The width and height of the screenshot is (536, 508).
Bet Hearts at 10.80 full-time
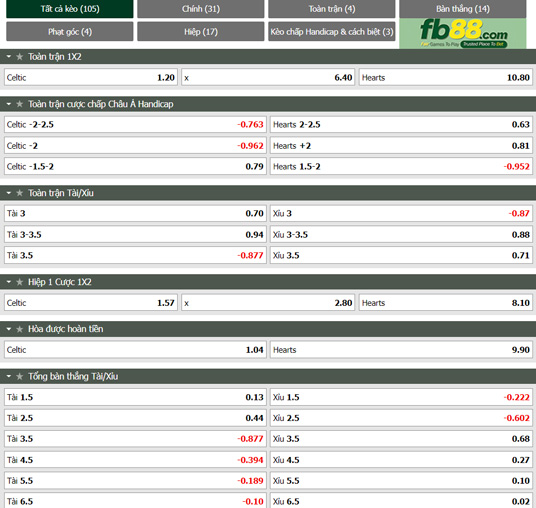(x=446, y=78)
